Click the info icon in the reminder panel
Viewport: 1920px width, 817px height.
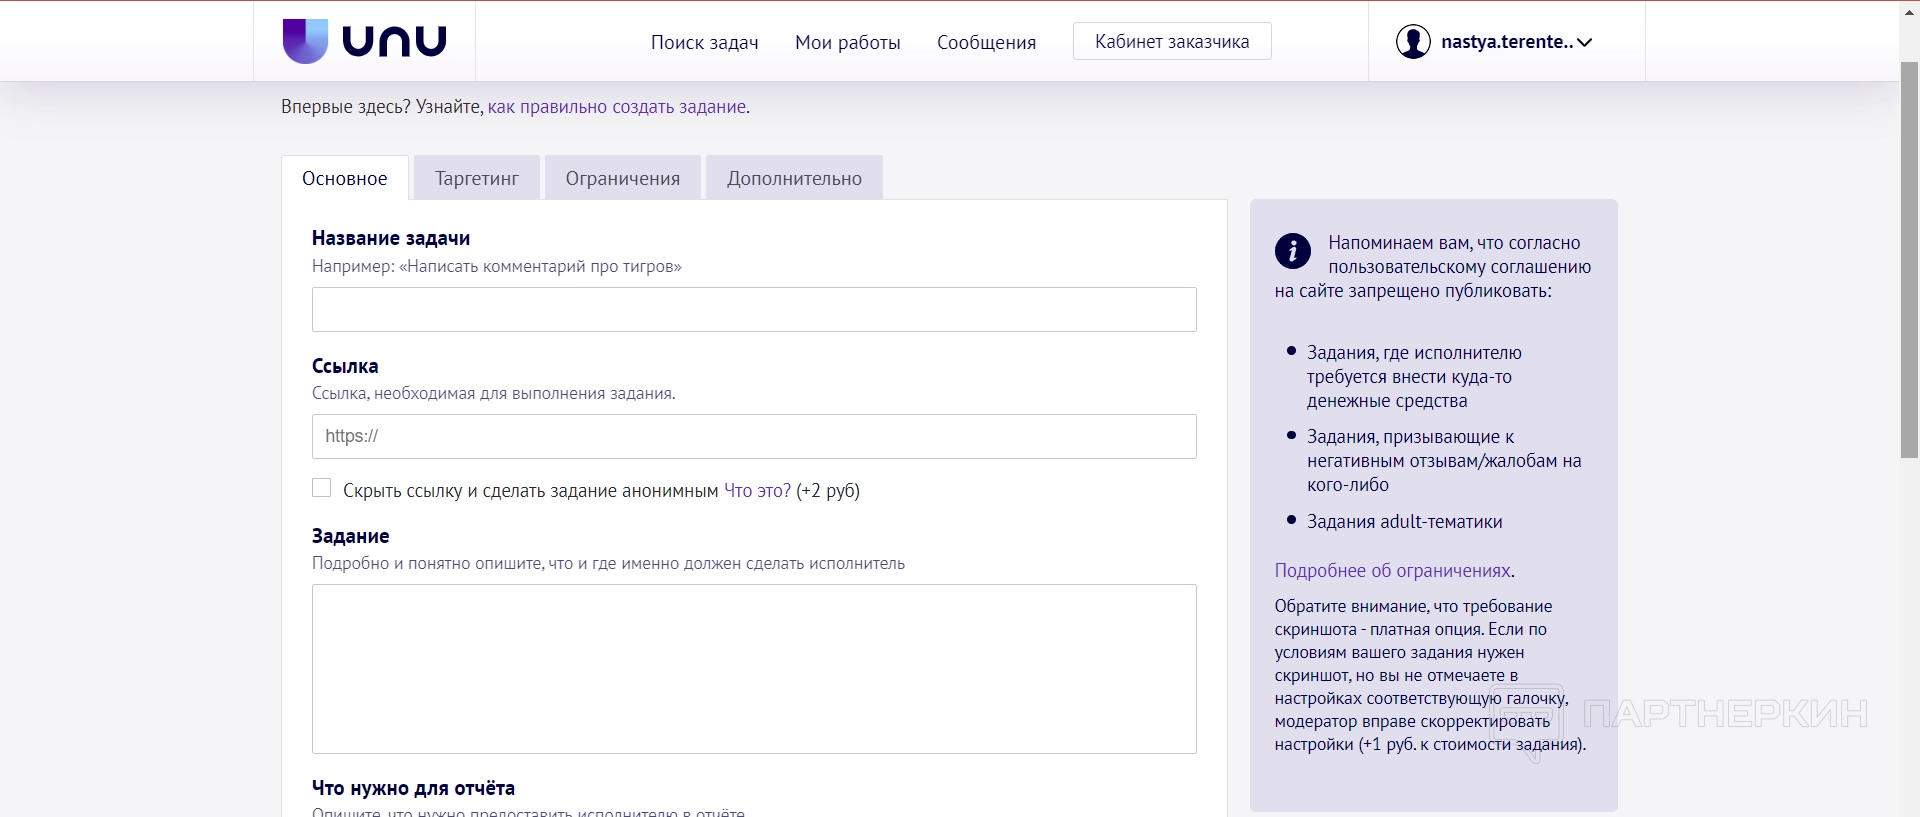[1292, 250]
